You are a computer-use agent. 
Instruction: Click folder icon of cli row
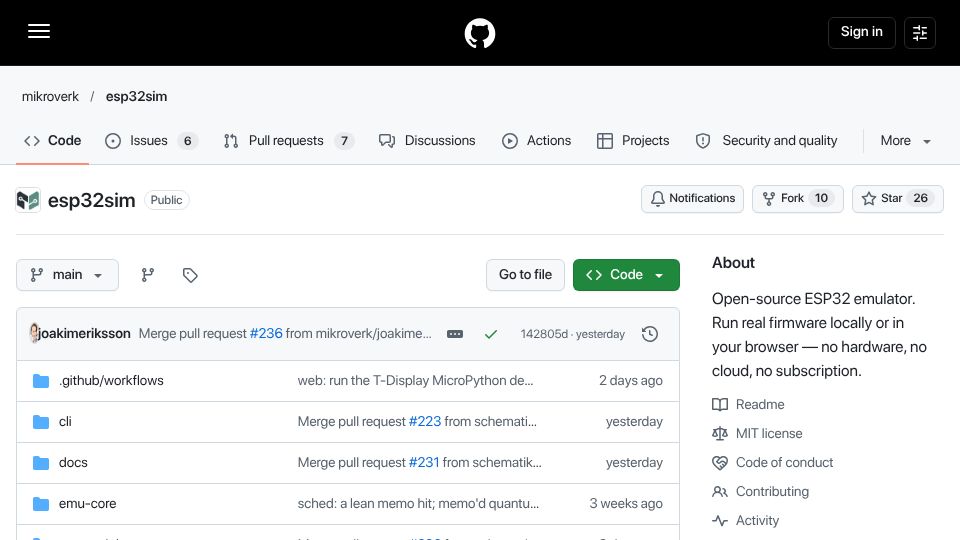coord(41,422)
